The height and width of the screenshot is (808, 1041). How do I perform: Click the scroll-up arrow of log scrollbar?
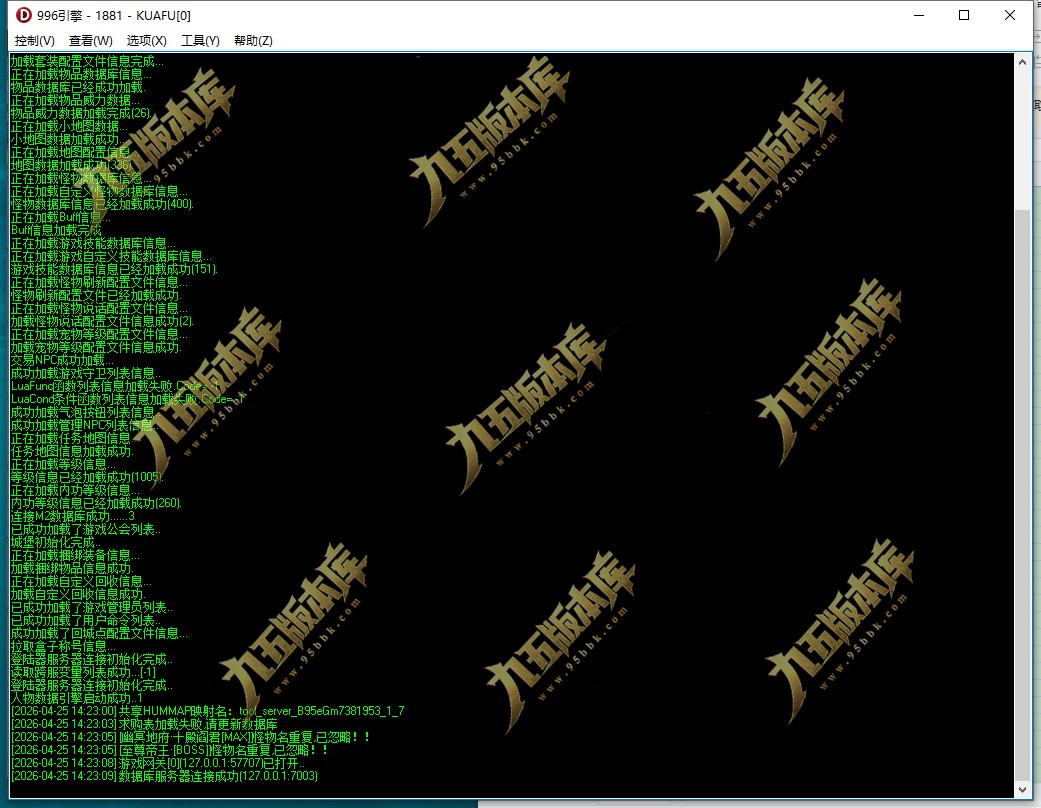(1022, 62)
